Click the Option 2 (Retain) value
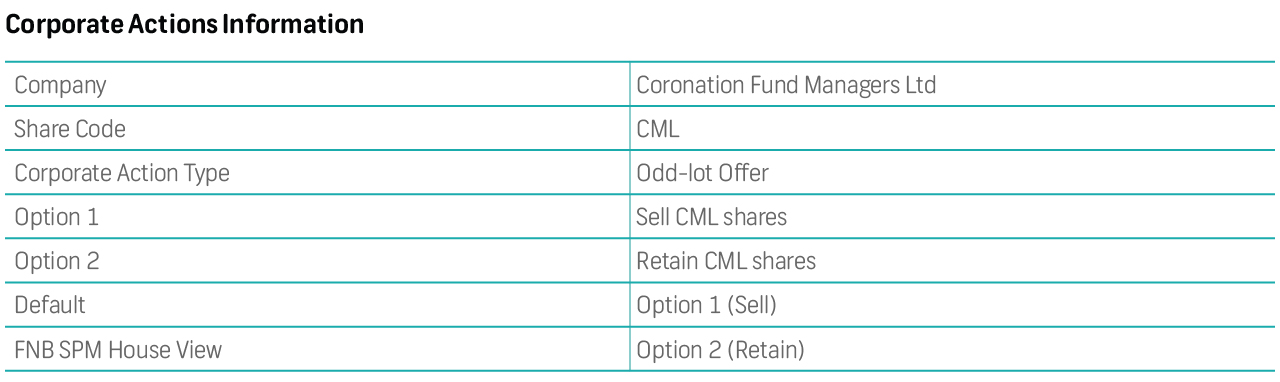Image resolution: width=1280 pixels, height=382 pixels. (x=720, y=349)
